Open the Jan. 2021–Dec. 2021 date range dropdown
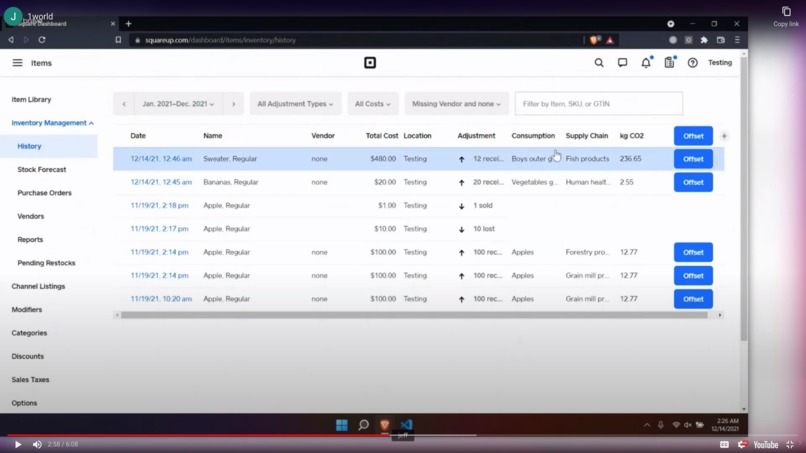 pos(178,104)
